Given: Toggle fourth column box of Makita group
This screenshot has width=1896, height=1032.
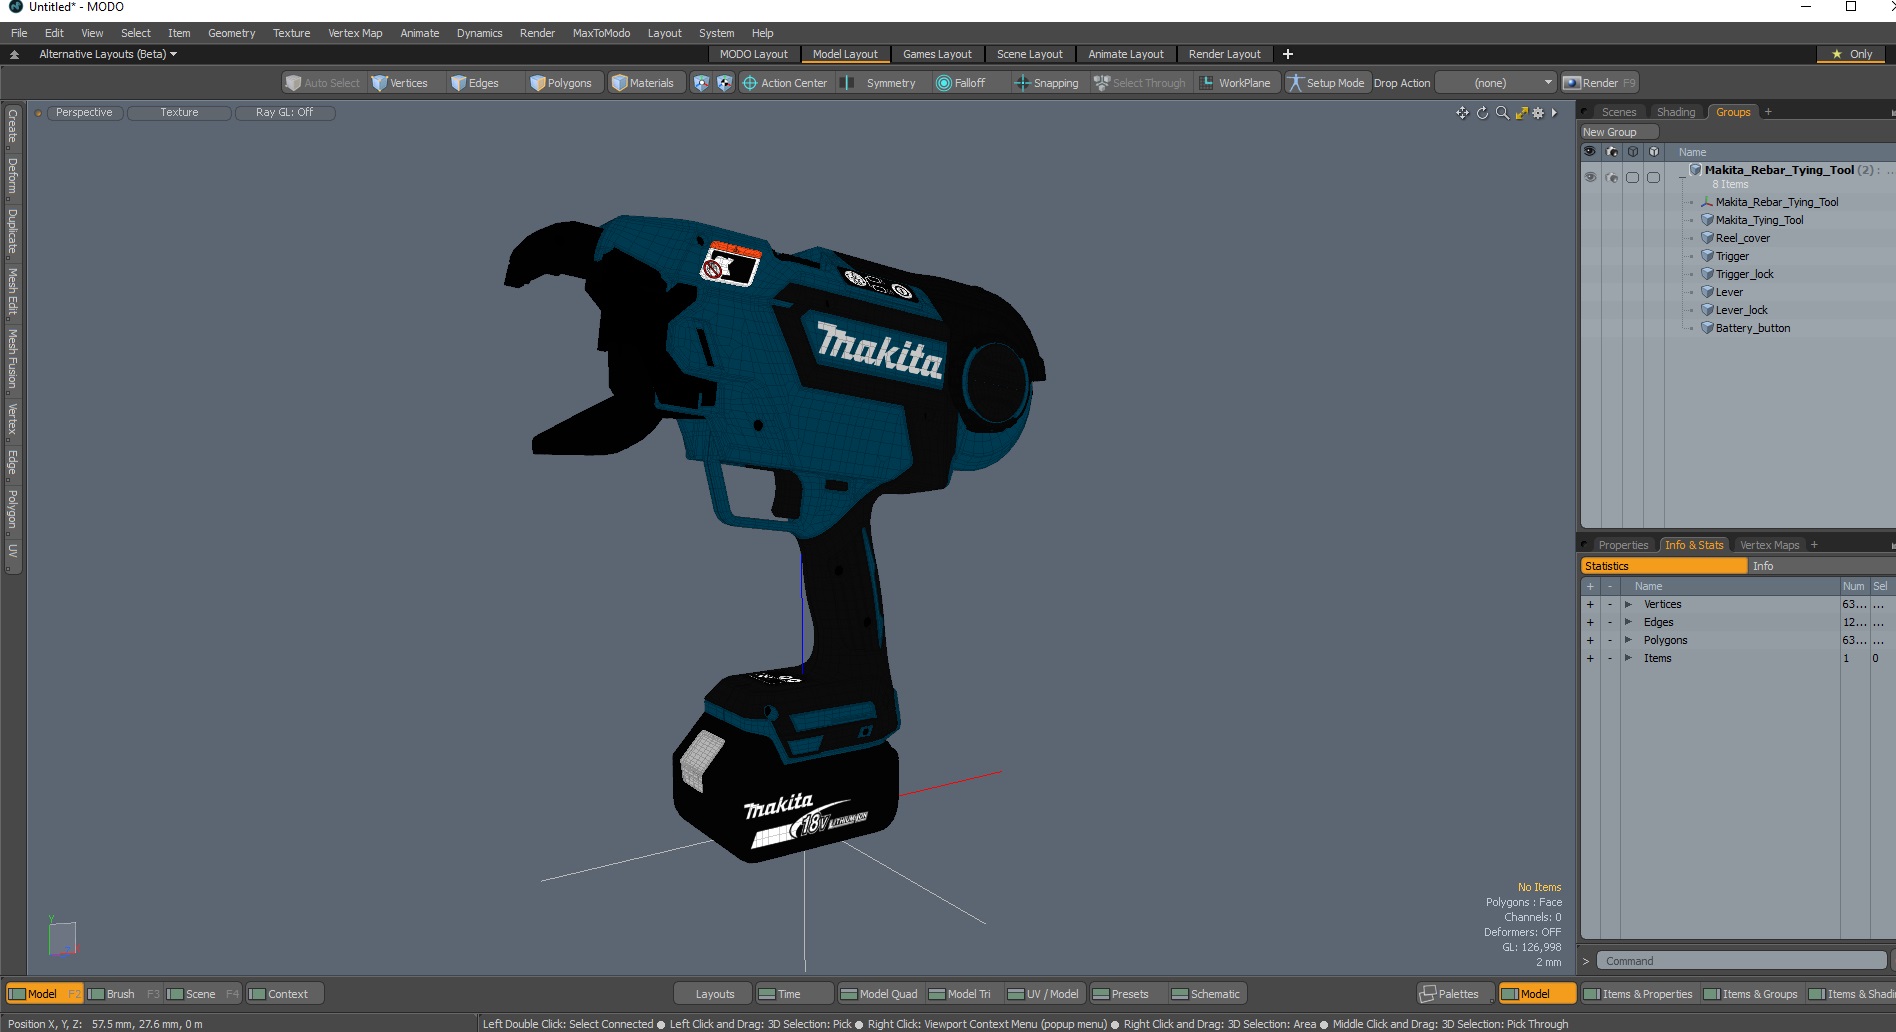Looking at the screenshot, I should click(x=1654, y=177).
